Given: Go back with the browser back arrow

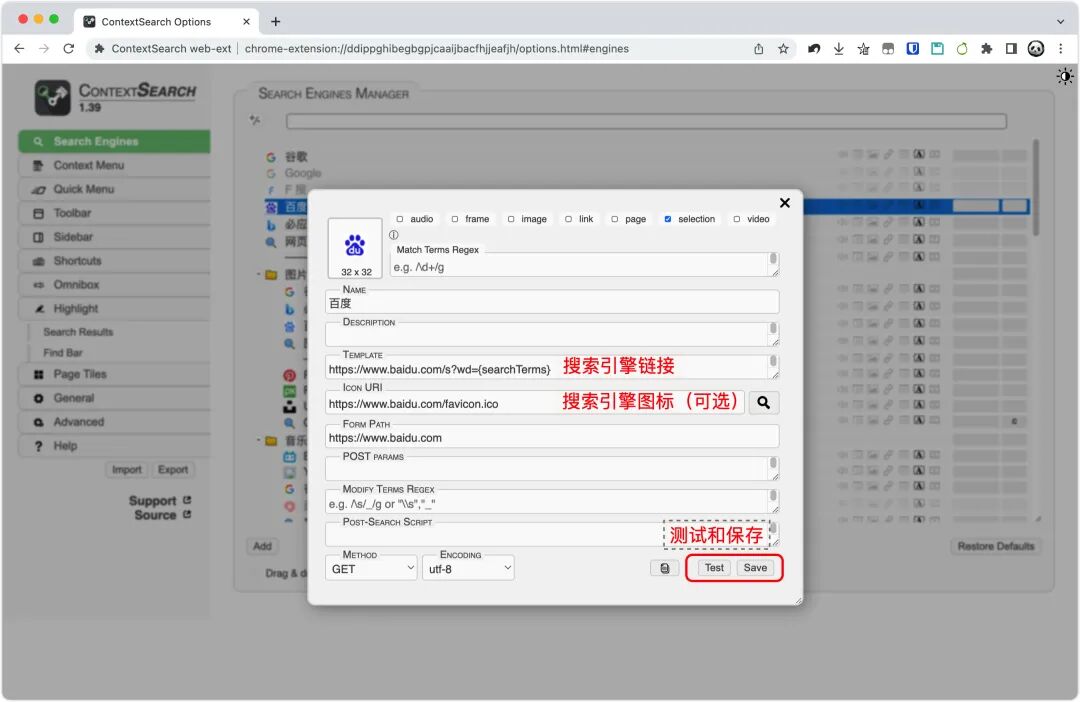Looking at the screenshot, I should click(x=19, y=49).
